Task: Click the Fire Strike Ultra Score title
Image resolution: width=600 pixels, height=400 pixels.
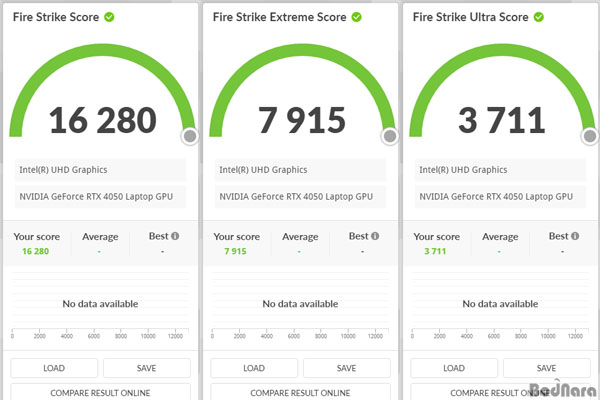Action: pyautogui.click(x=471, y=17)
